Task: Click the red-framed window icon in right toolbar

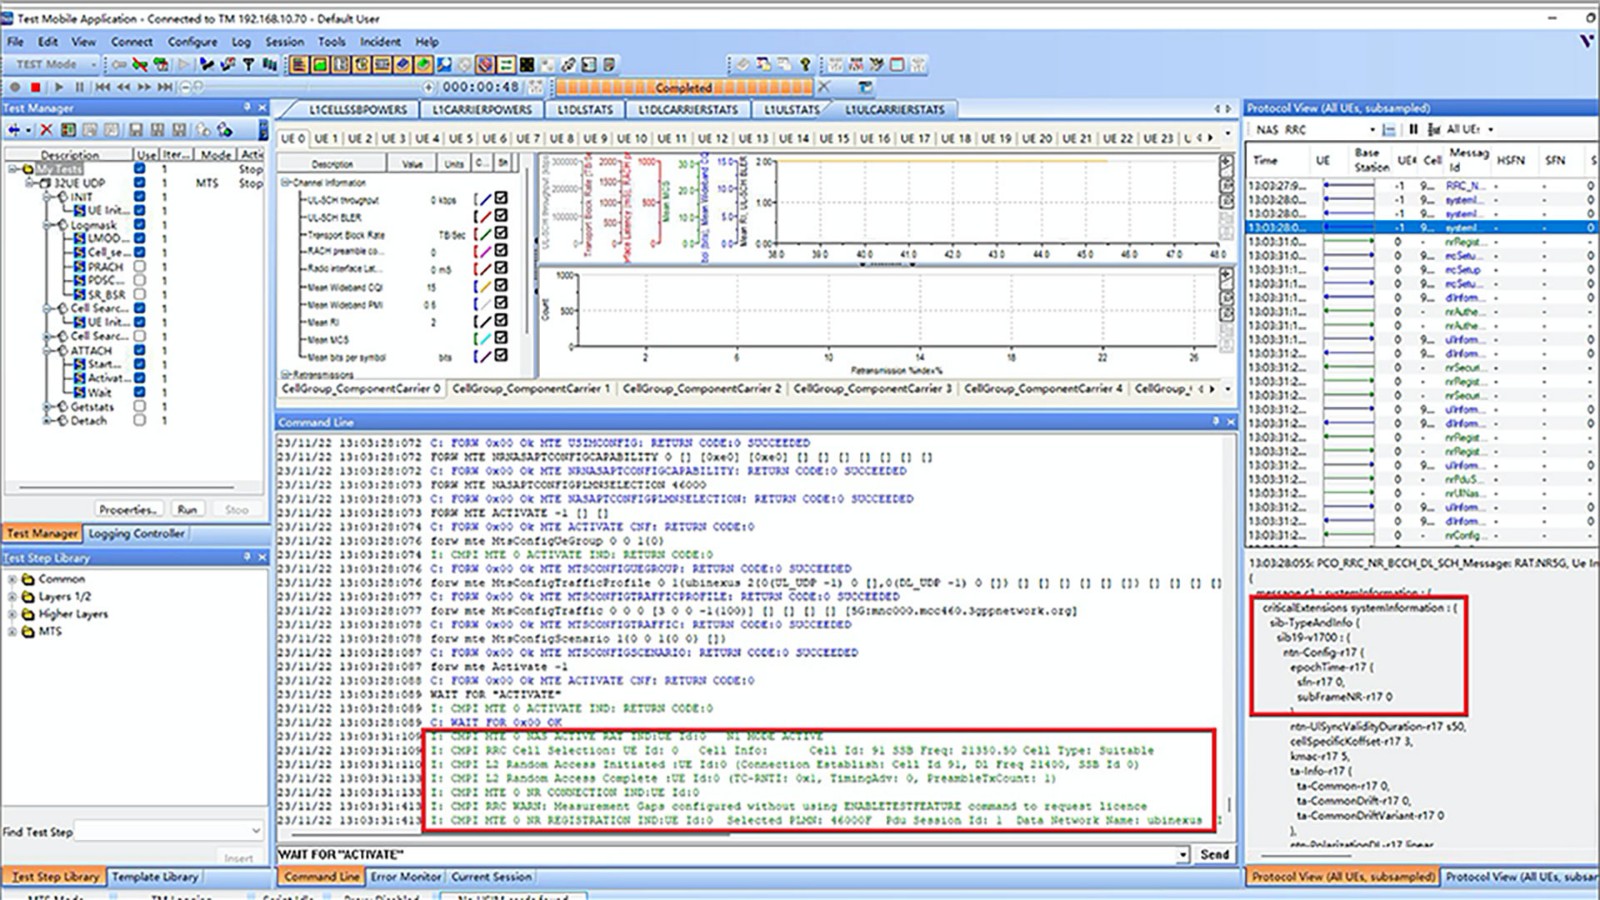Action: [897, 64]
